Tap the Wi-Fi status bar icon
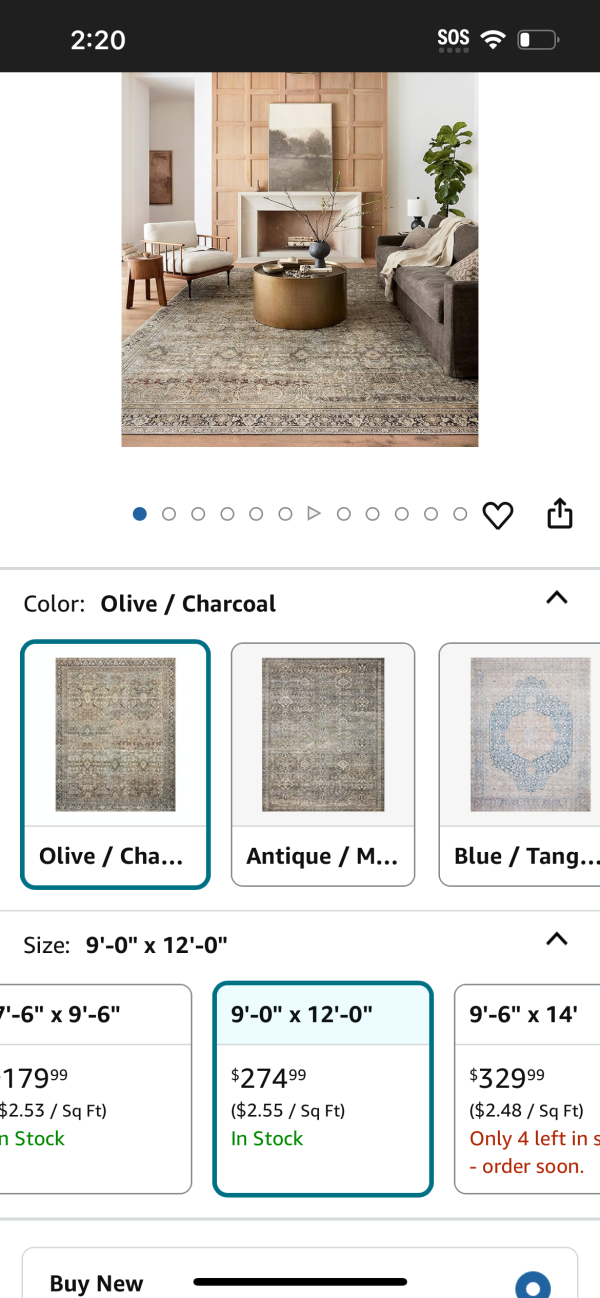 click(x=492, y=40)
